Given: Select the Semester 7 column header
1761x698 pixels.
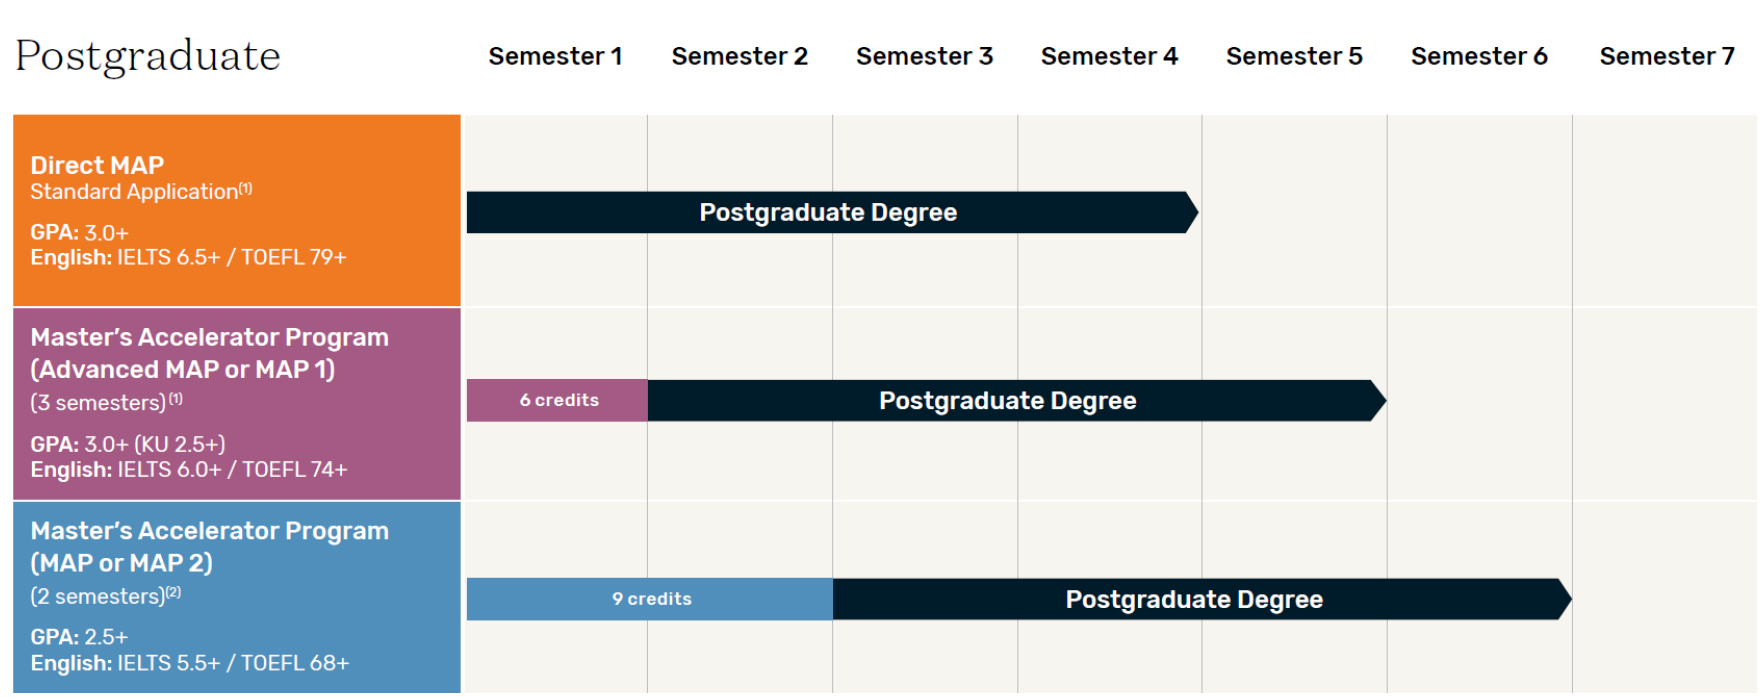Looking at the screenshot, I should coord(1667,57).
